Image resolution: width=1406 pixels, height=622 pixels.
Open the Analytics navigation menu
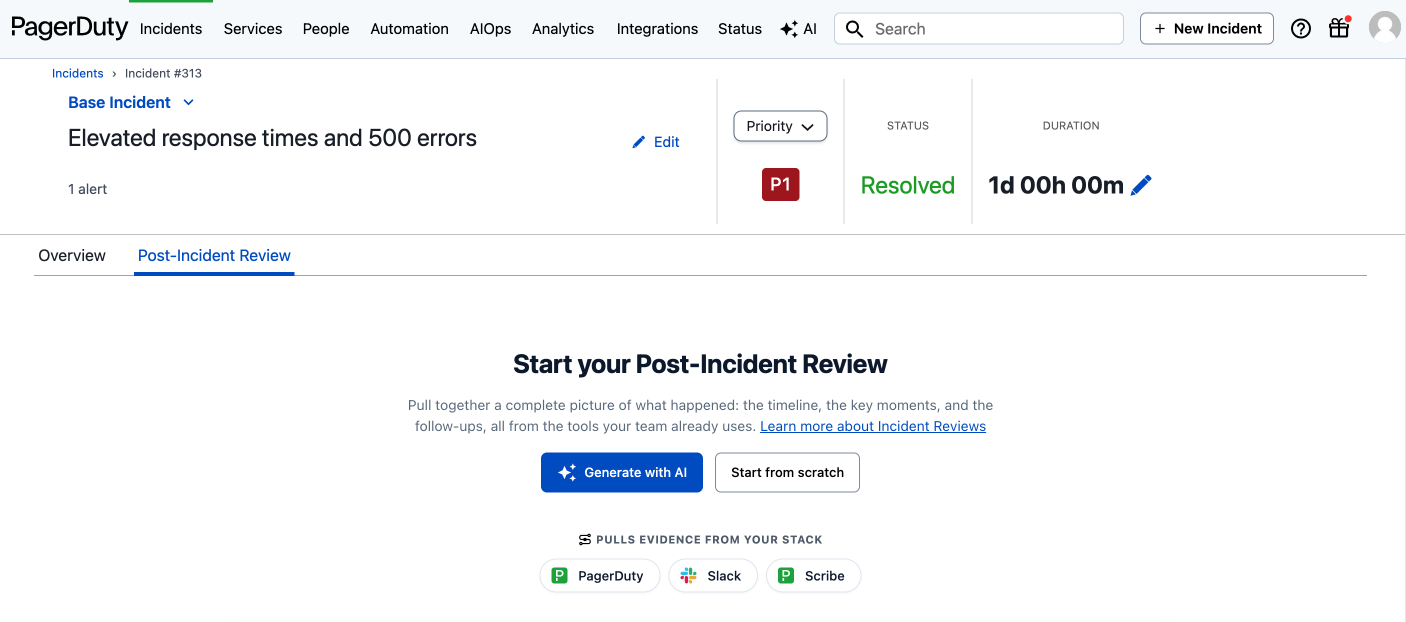[563, 29]
